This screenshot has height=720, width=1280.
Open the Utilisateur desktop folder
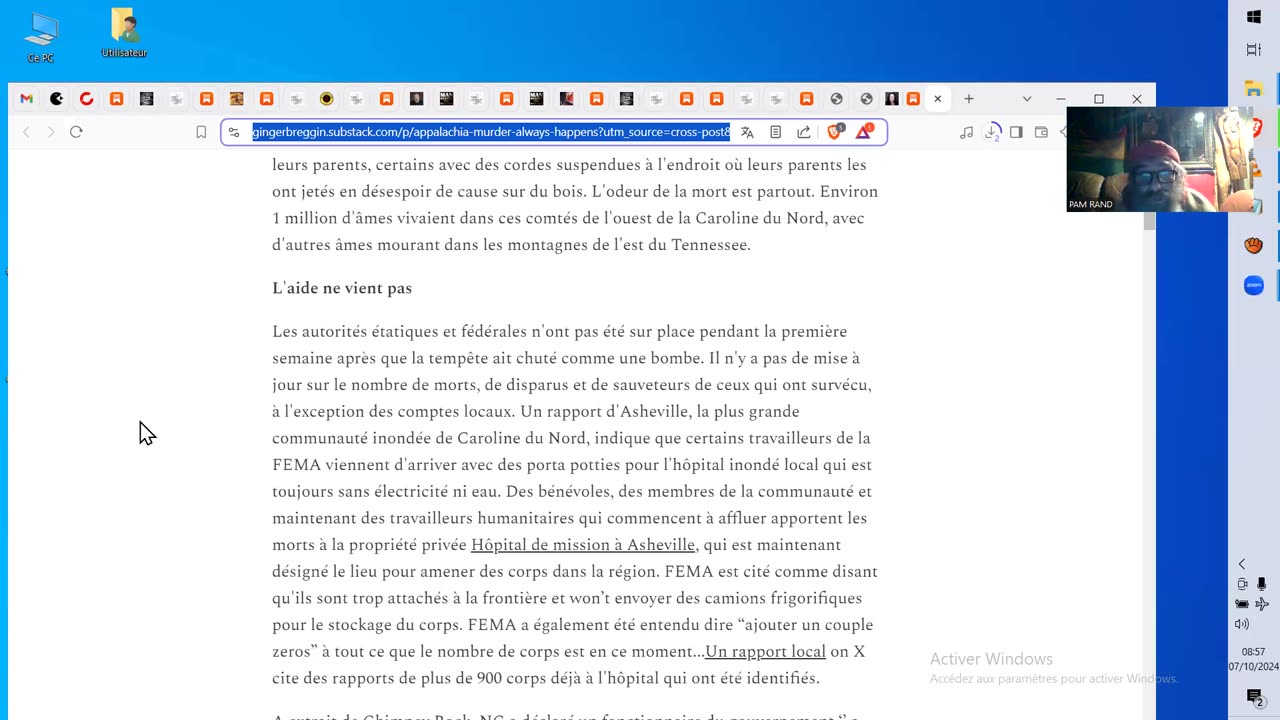(124, 32)
